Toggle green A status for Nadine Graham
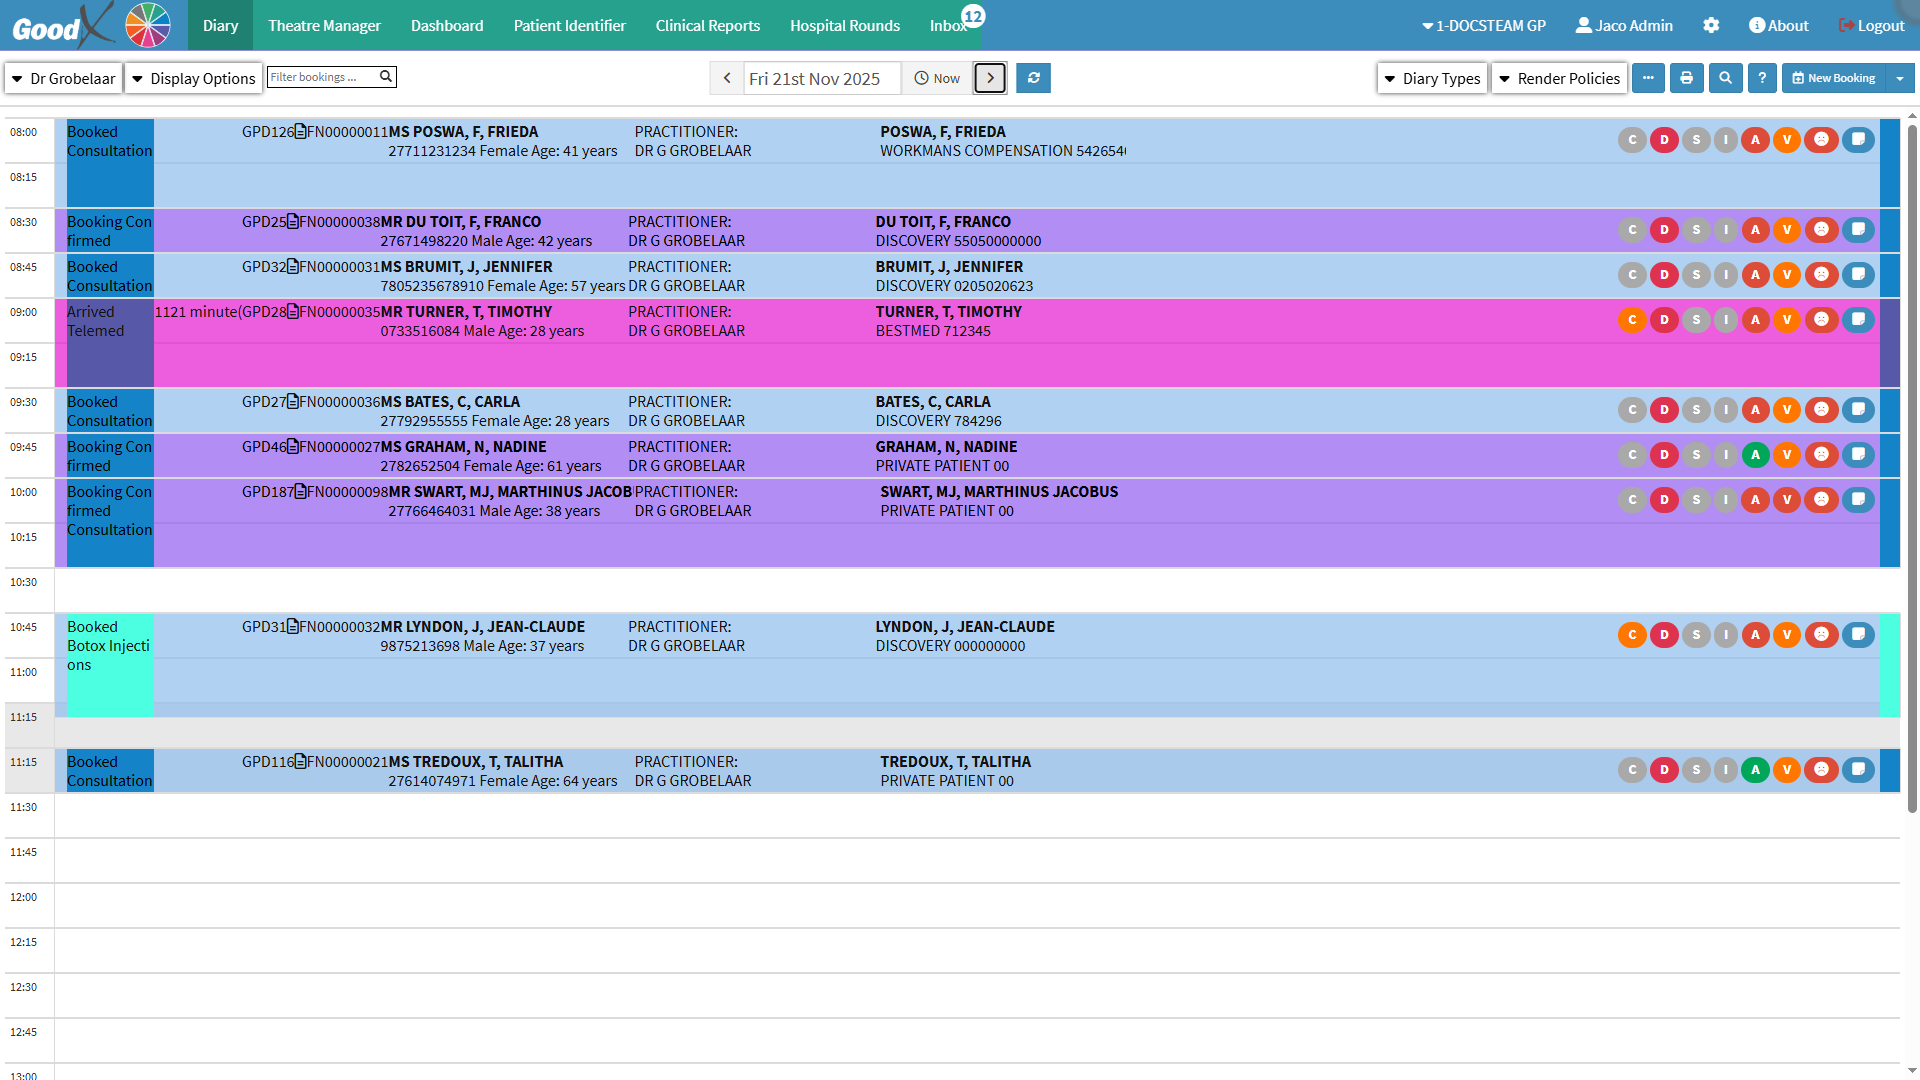Viewport: 1920px width, 1080px height. (x=1755, y=455)
